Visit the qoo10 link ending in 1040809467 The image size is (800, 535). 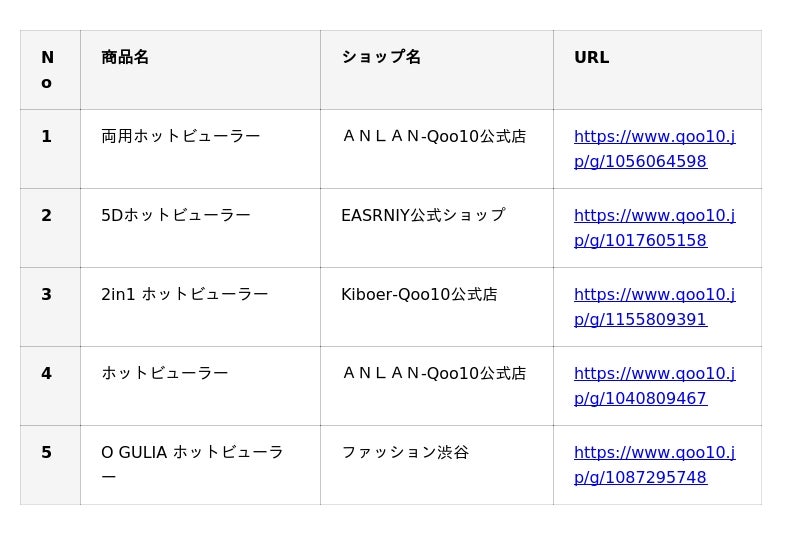click(654, 386)
